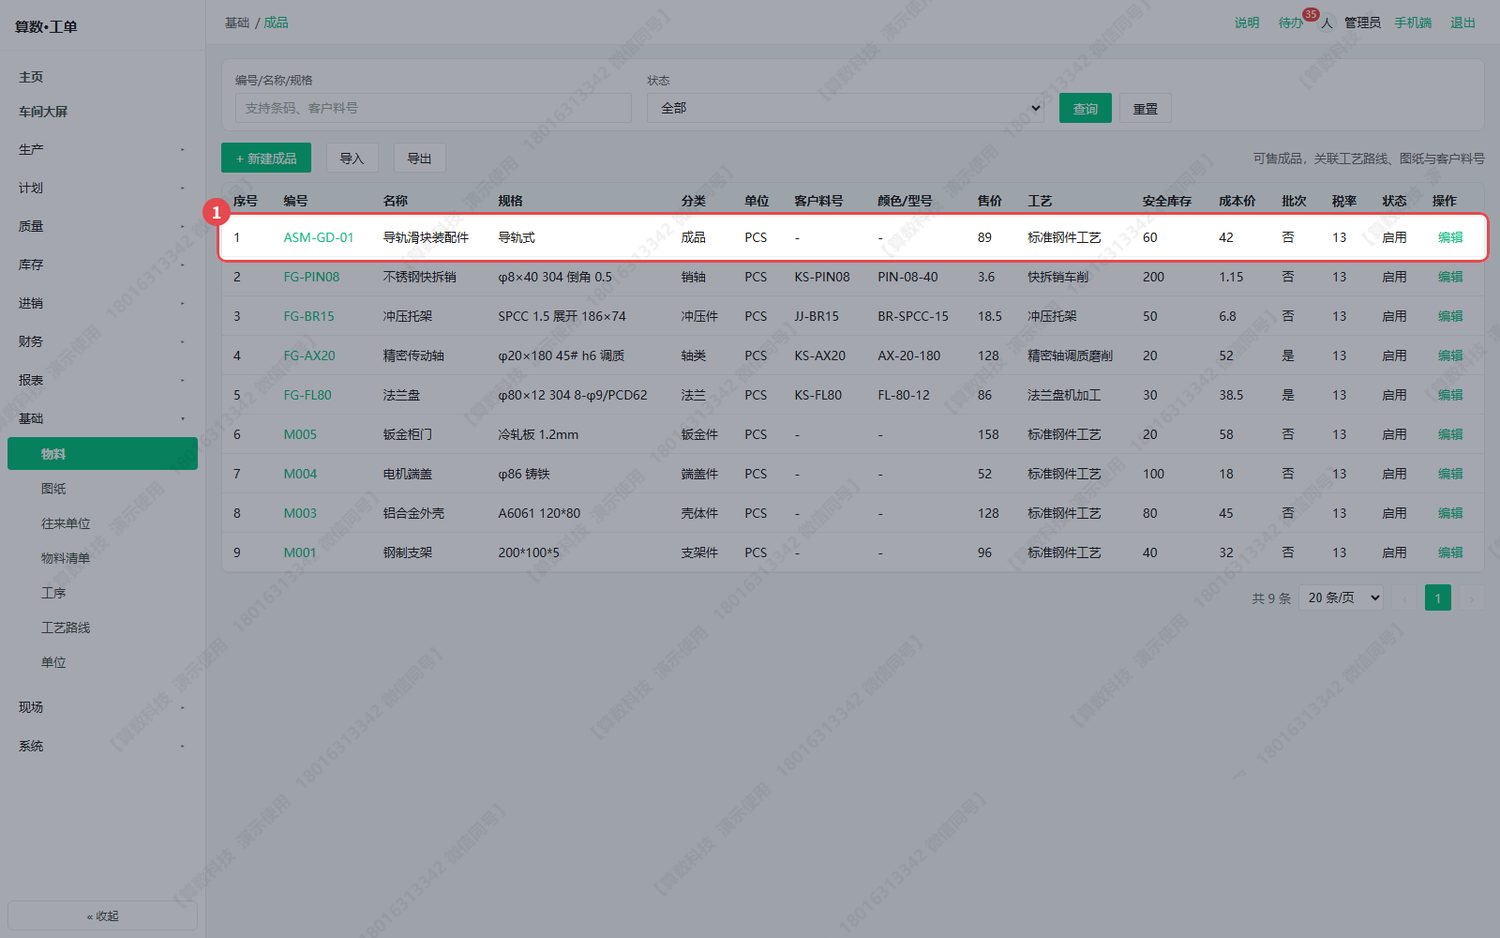Go to 主页 in the sidebar

click(31, 77)
